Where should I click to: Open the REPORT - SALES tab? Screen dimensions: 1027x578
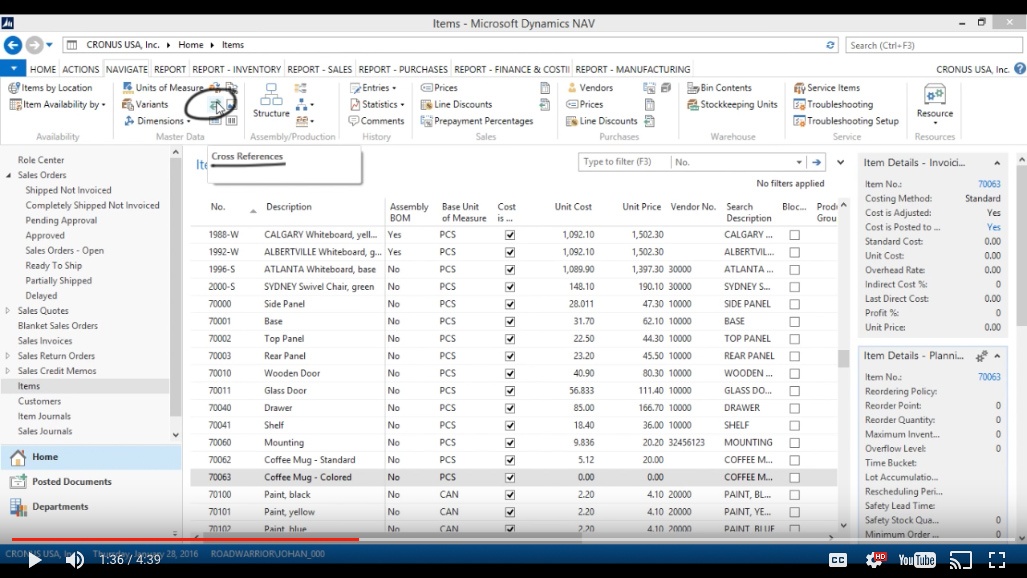pos(320,69)
